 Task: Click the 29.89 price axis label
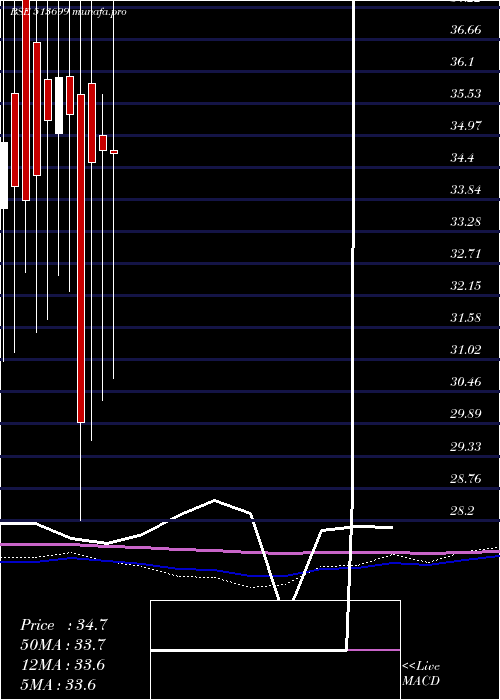(x=466, y=414)
